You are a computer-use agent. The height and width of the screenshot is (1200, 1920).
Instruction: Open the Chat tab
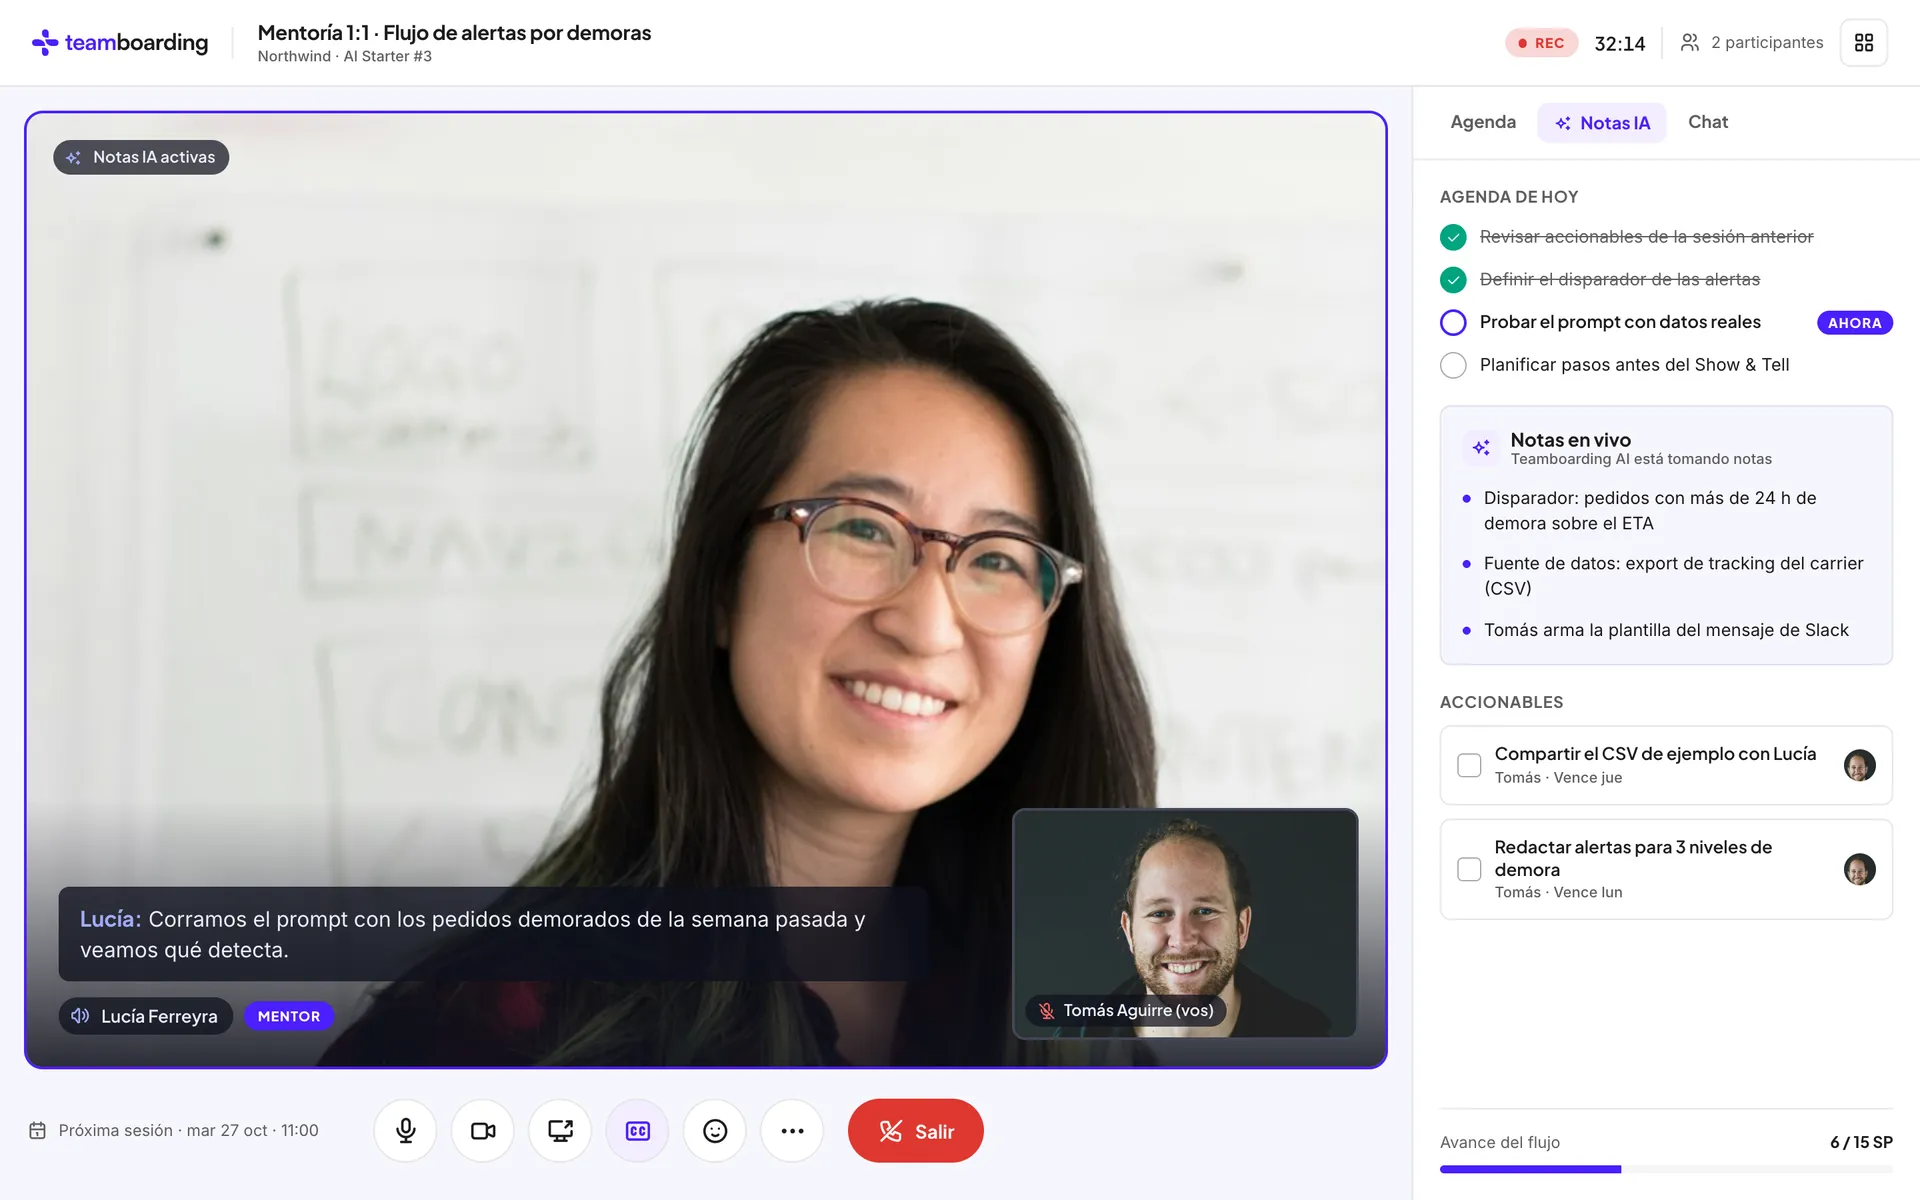pos(1708,122)
